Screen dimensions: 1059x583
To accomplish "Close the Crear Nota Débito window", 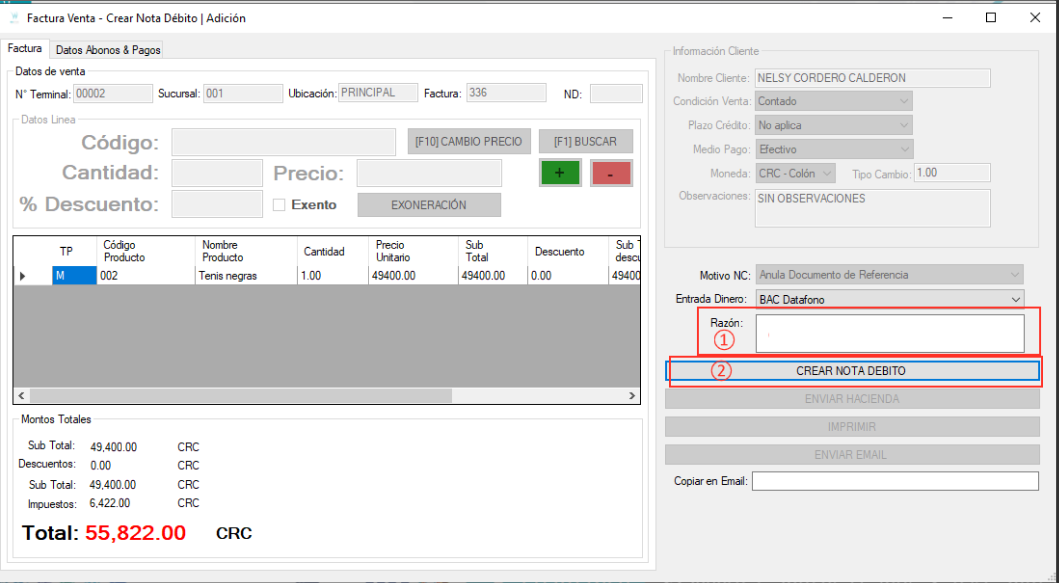I will click(x=1035, y=18).
